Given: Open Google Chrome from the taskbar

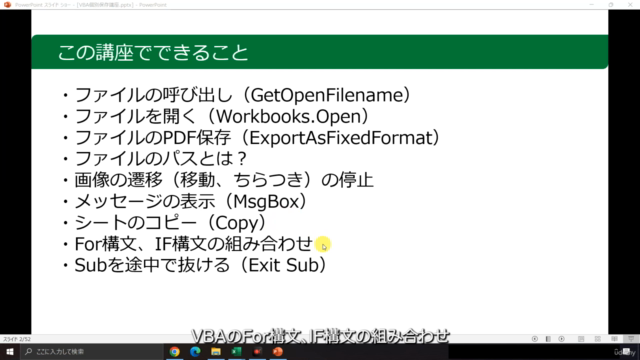Looking at the screenshot, I should click(x=175, y=351).
